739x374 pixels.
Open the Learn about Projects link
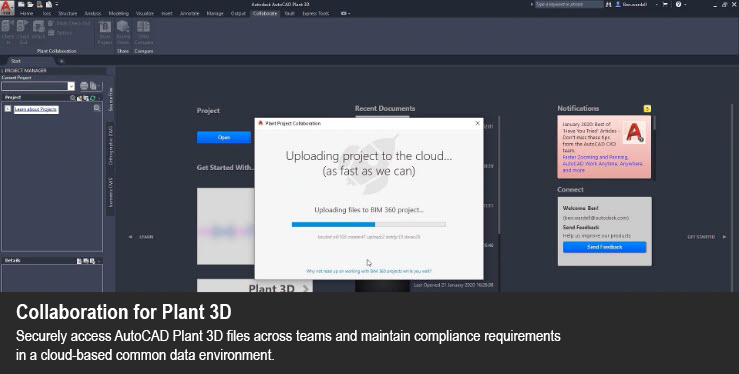tap(36, 109)
